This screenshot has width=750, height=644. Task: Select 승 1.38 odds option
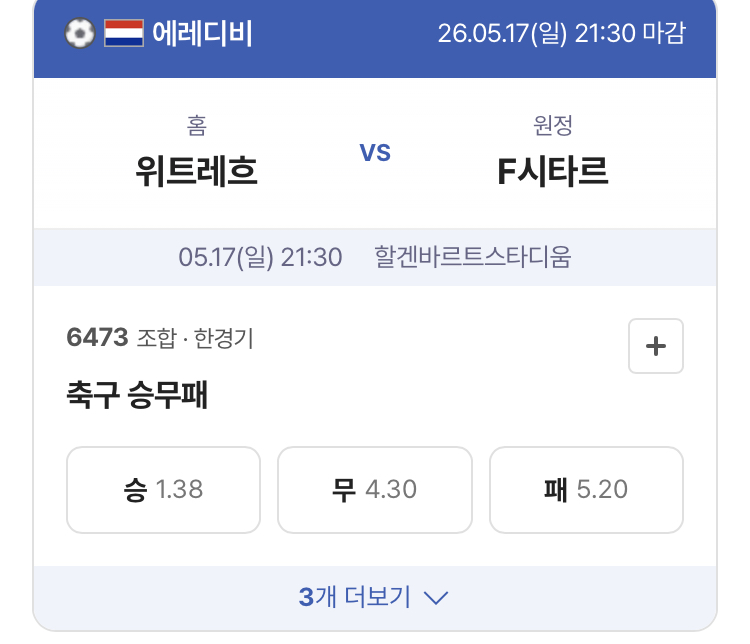coord(164,490)
